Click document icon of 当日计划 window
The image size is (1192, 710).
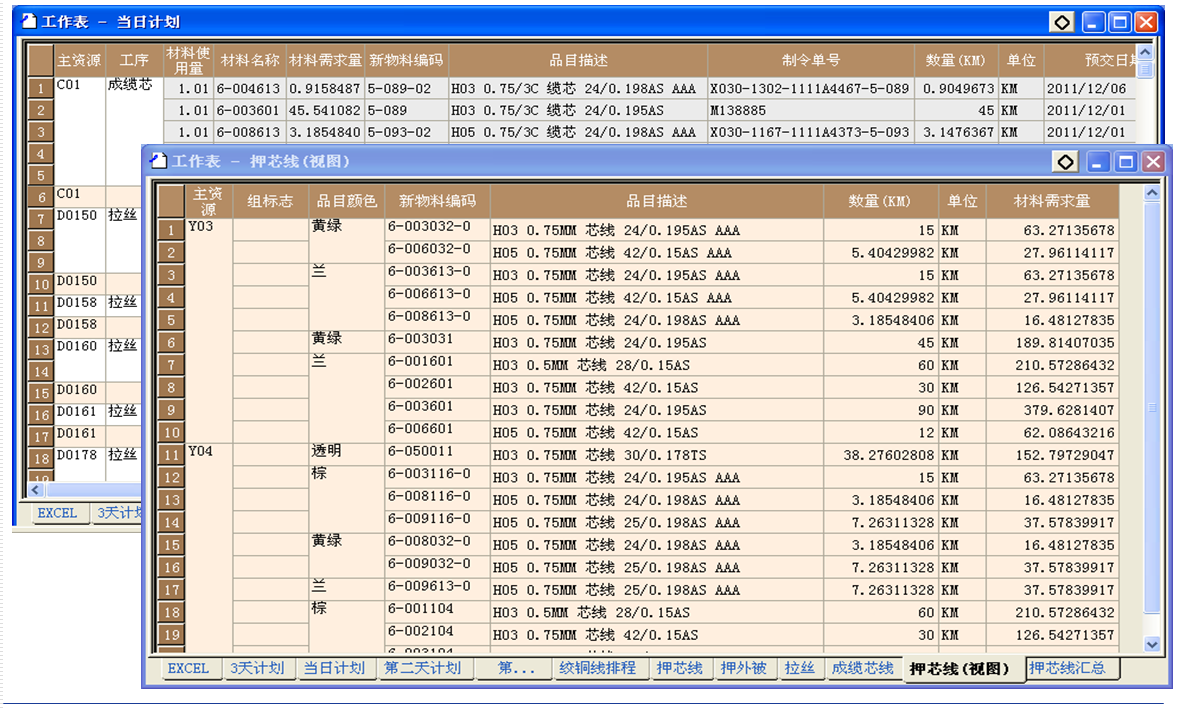pyautogui.click(x=28, y=21)
